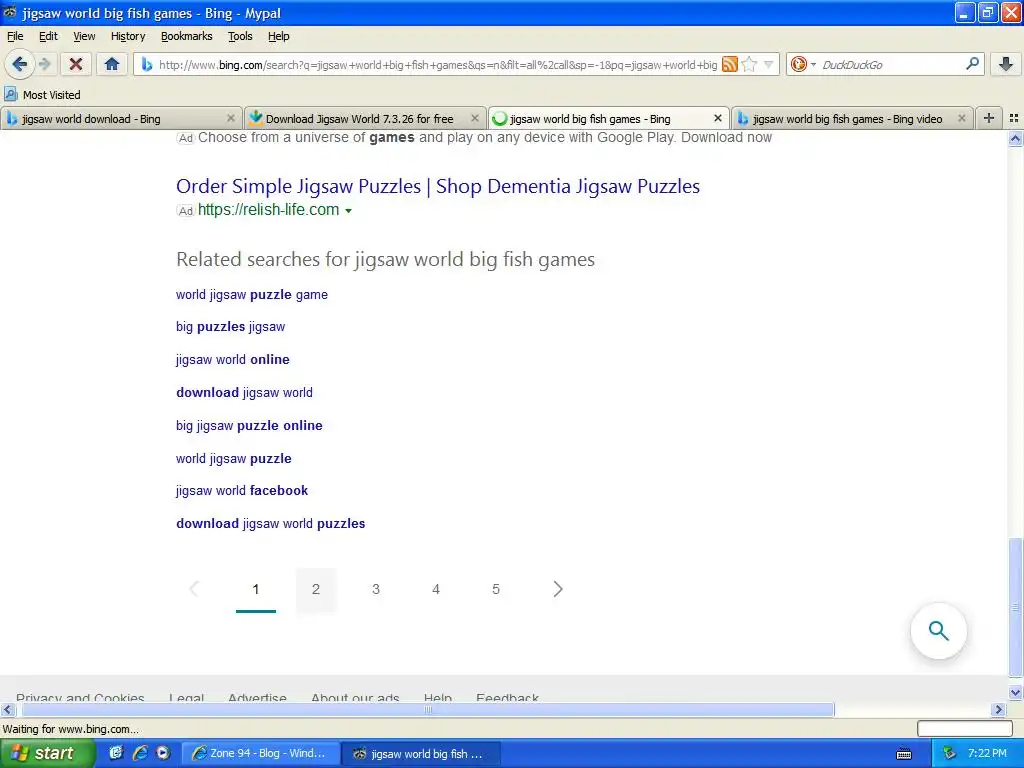
Task: Open the History menu
Action: click(128, 36)
